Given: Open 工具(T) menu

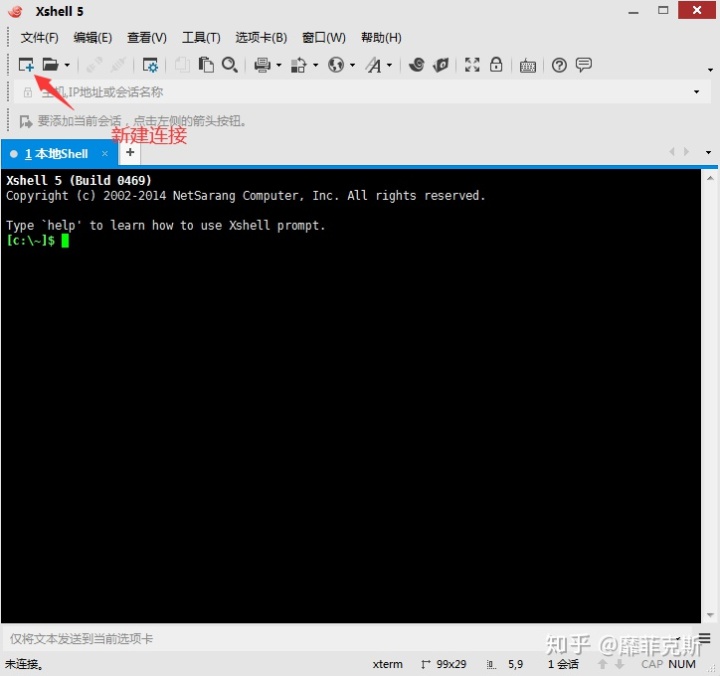Looking at the screenshot, I should [x=201, y=38].
